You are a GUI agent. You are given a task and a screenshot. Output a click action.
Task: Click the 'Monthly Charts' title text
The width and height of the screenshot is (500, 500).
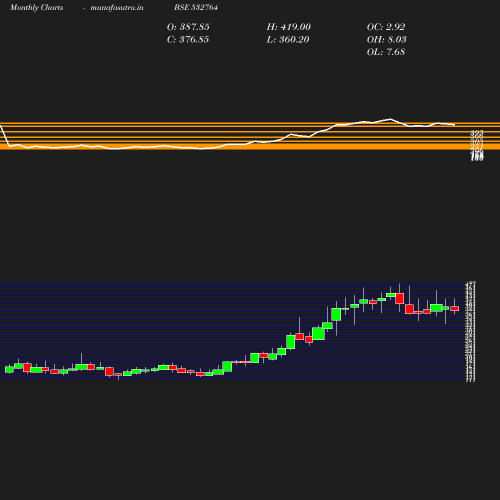(x=37, y=7)
